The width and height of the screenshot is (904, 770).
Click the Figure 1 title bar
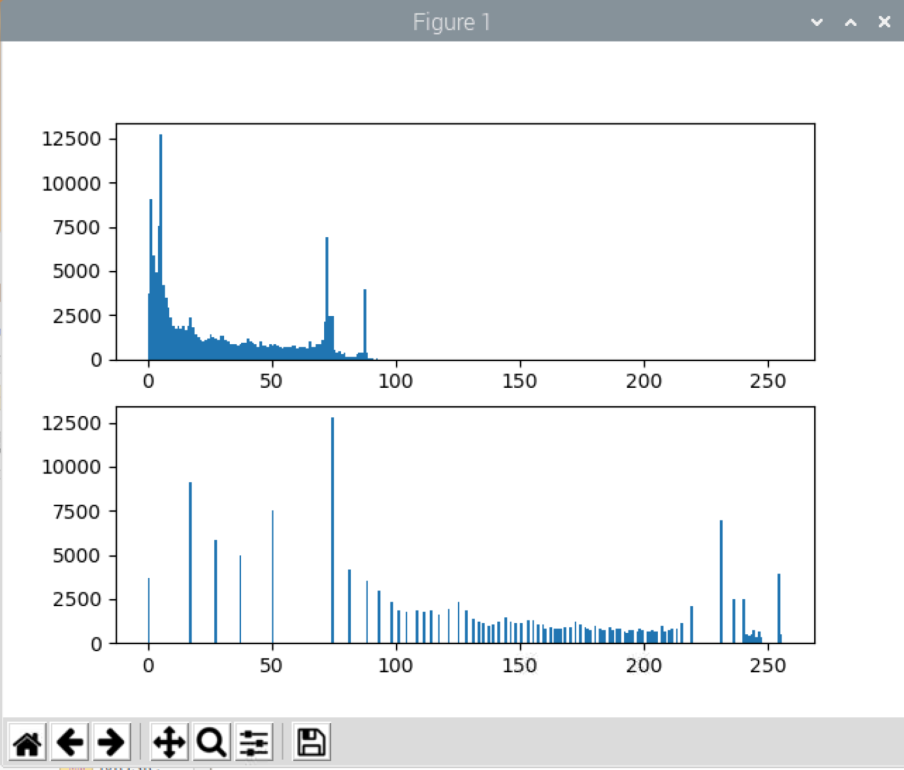tap(451, 22)
